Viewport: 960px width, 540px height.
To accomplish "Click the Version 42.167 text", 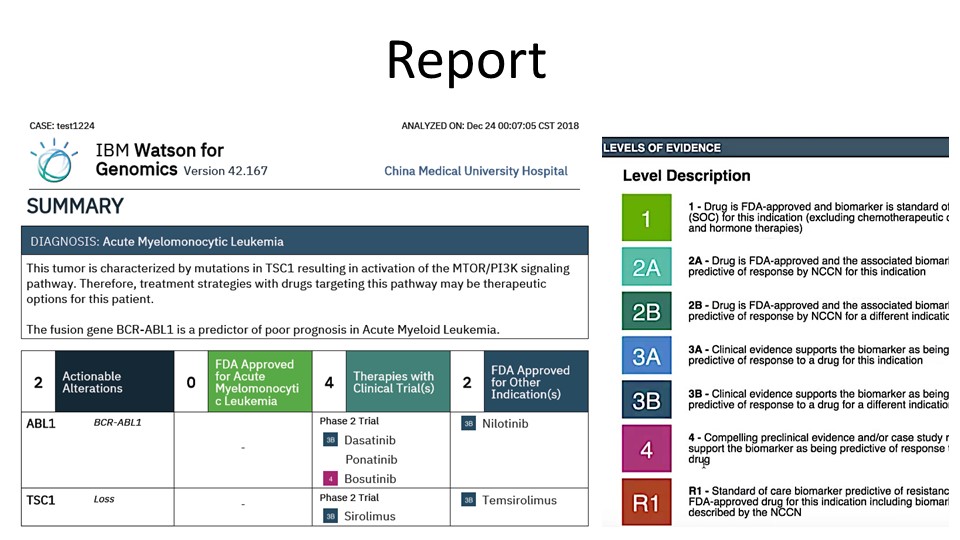I will click(x=225, y=171).
